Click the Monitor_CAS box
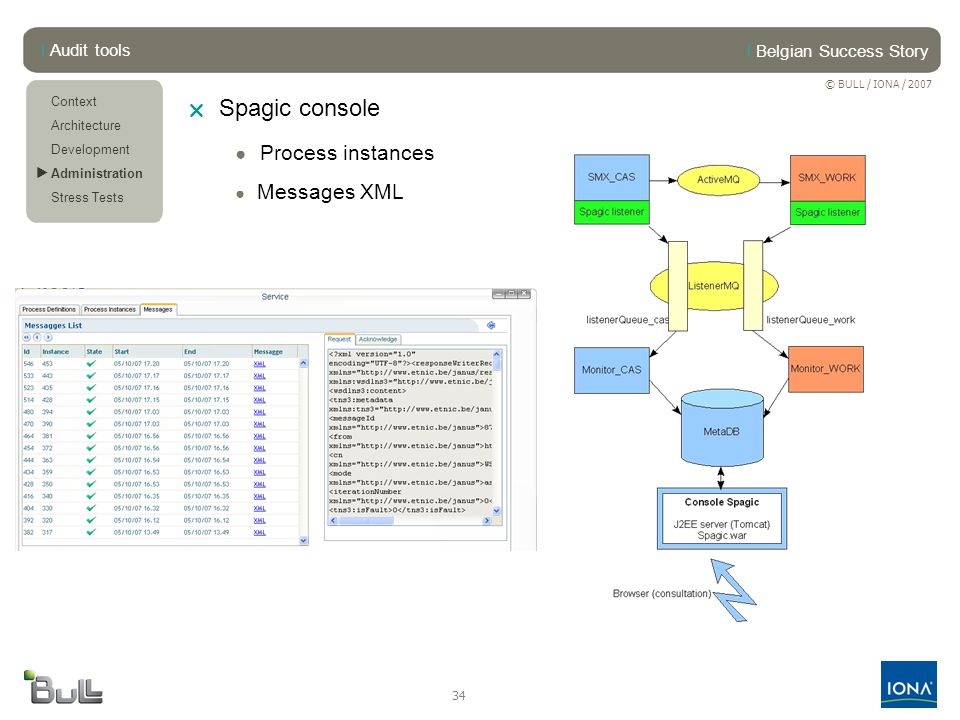The width and height of the screenshot is (960, 720). (612, 370)
